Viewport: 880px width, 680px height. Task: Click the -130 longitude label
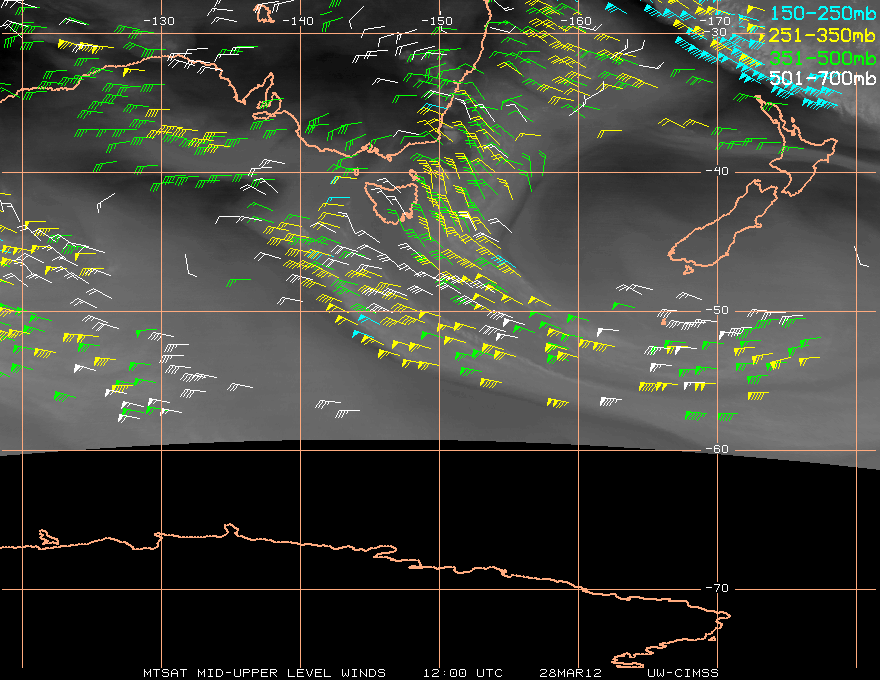159,21
